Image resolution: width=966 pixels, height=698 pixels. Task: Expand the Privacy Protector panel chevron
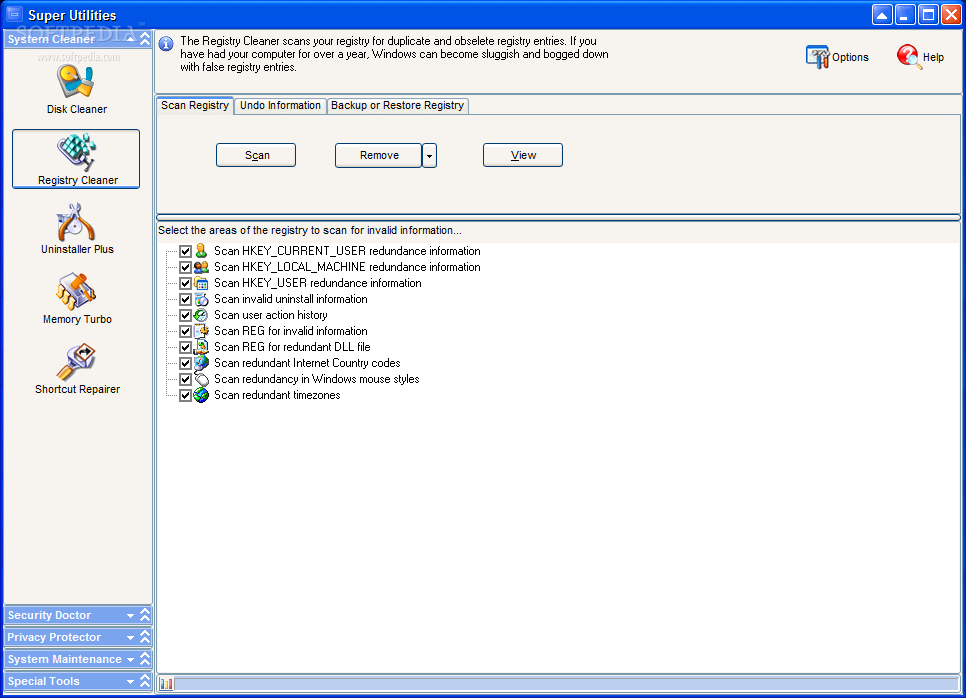[x=145, y=637]
